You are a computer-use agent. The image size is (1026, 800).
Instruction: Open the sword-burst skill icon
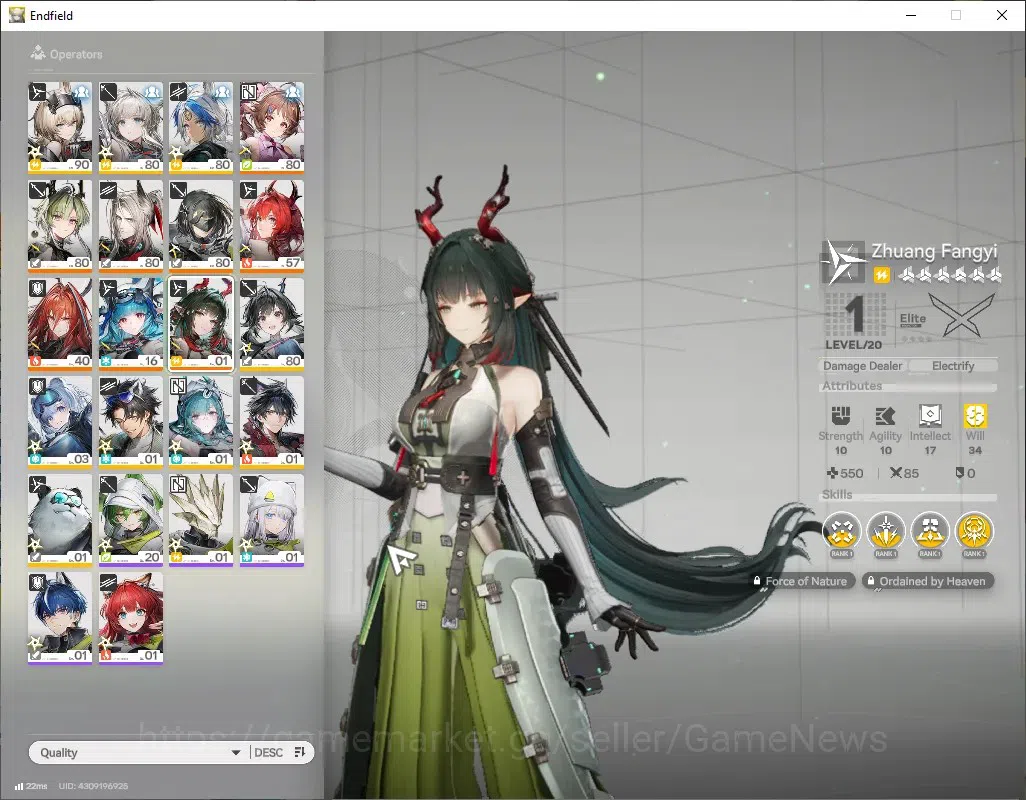point(885,532)
